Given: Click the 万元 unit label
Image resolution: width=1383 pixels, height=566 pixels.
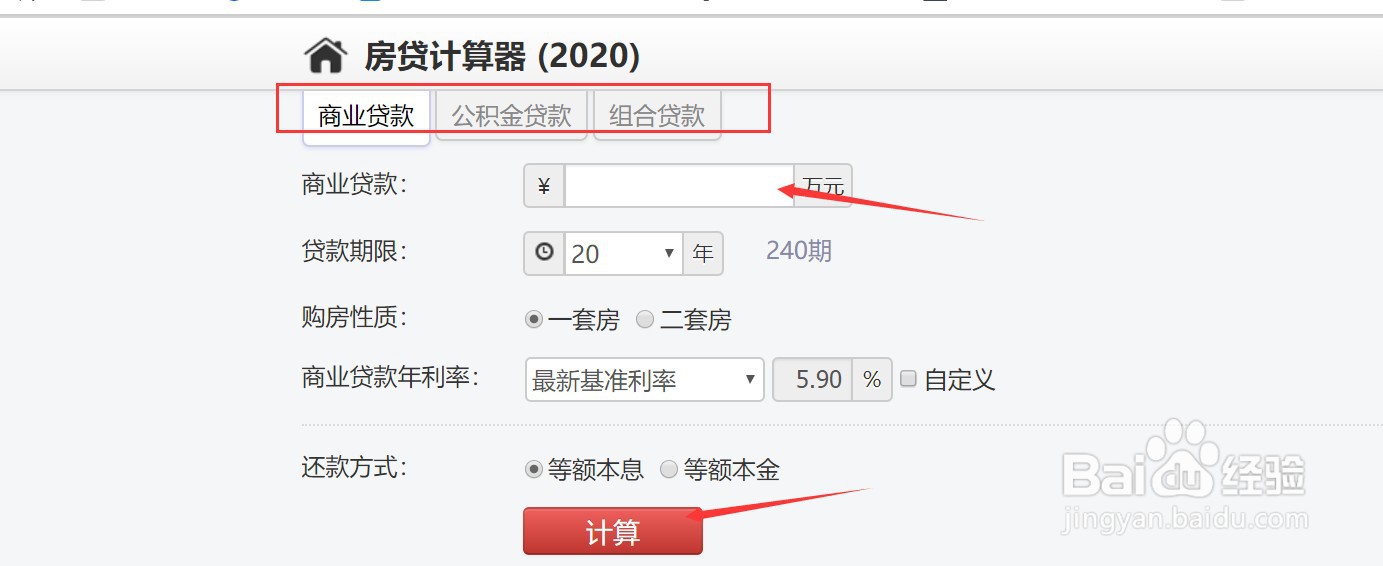Looking at the screenshot, I should (x=823, y=186).
